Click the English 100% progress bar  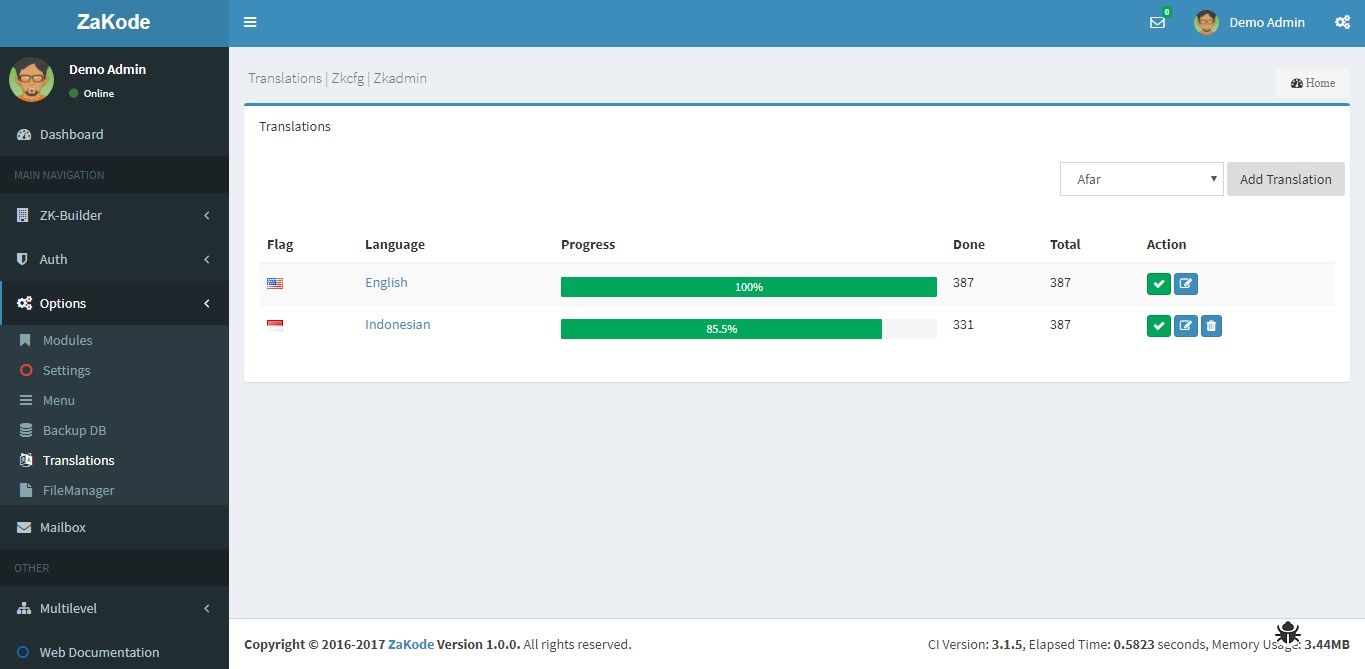click(x=748, y=287)
